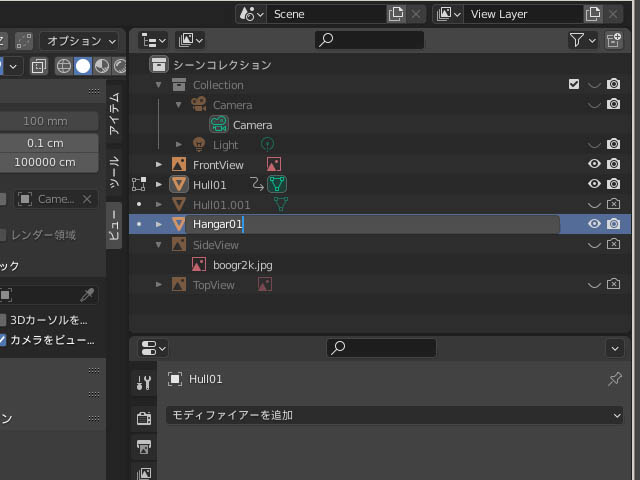Open the outliner editor type dropdown
The height and width of the screenshot is (480, 640).
pyautogui.click(x=153, y=40)
